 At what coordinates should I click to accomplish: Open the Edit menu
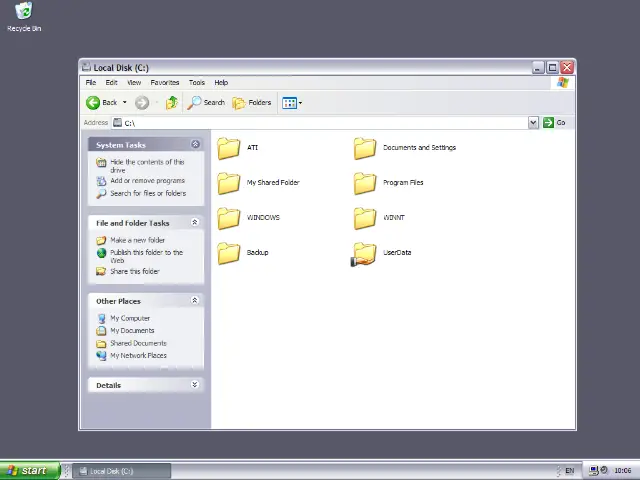[111, 82]
